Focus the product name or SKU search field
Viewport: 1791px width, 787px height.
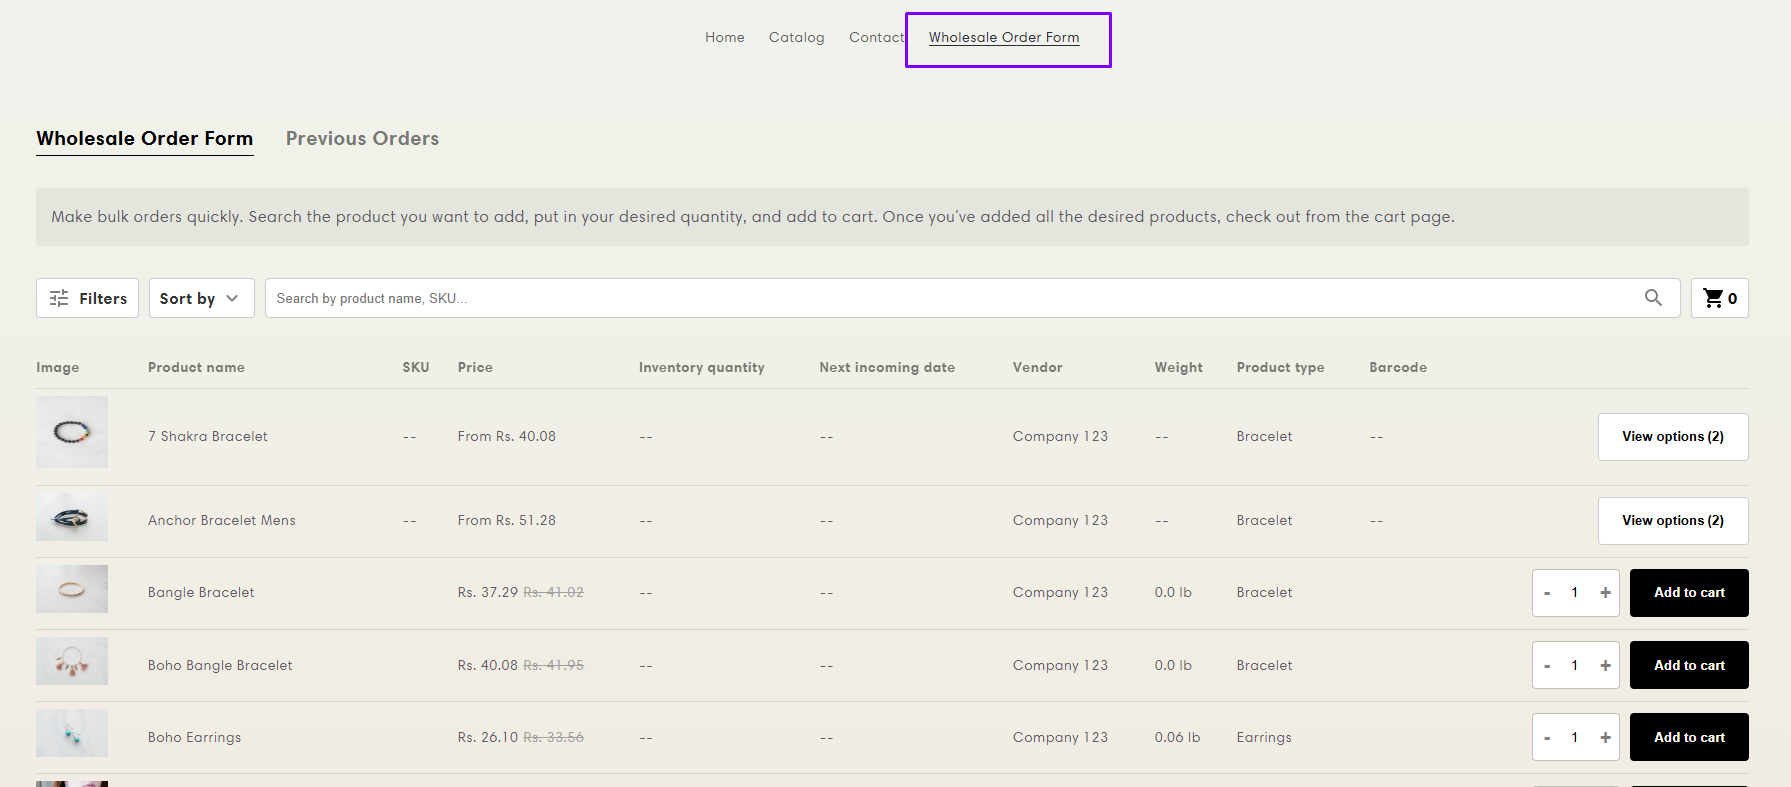tap(972, 298)
